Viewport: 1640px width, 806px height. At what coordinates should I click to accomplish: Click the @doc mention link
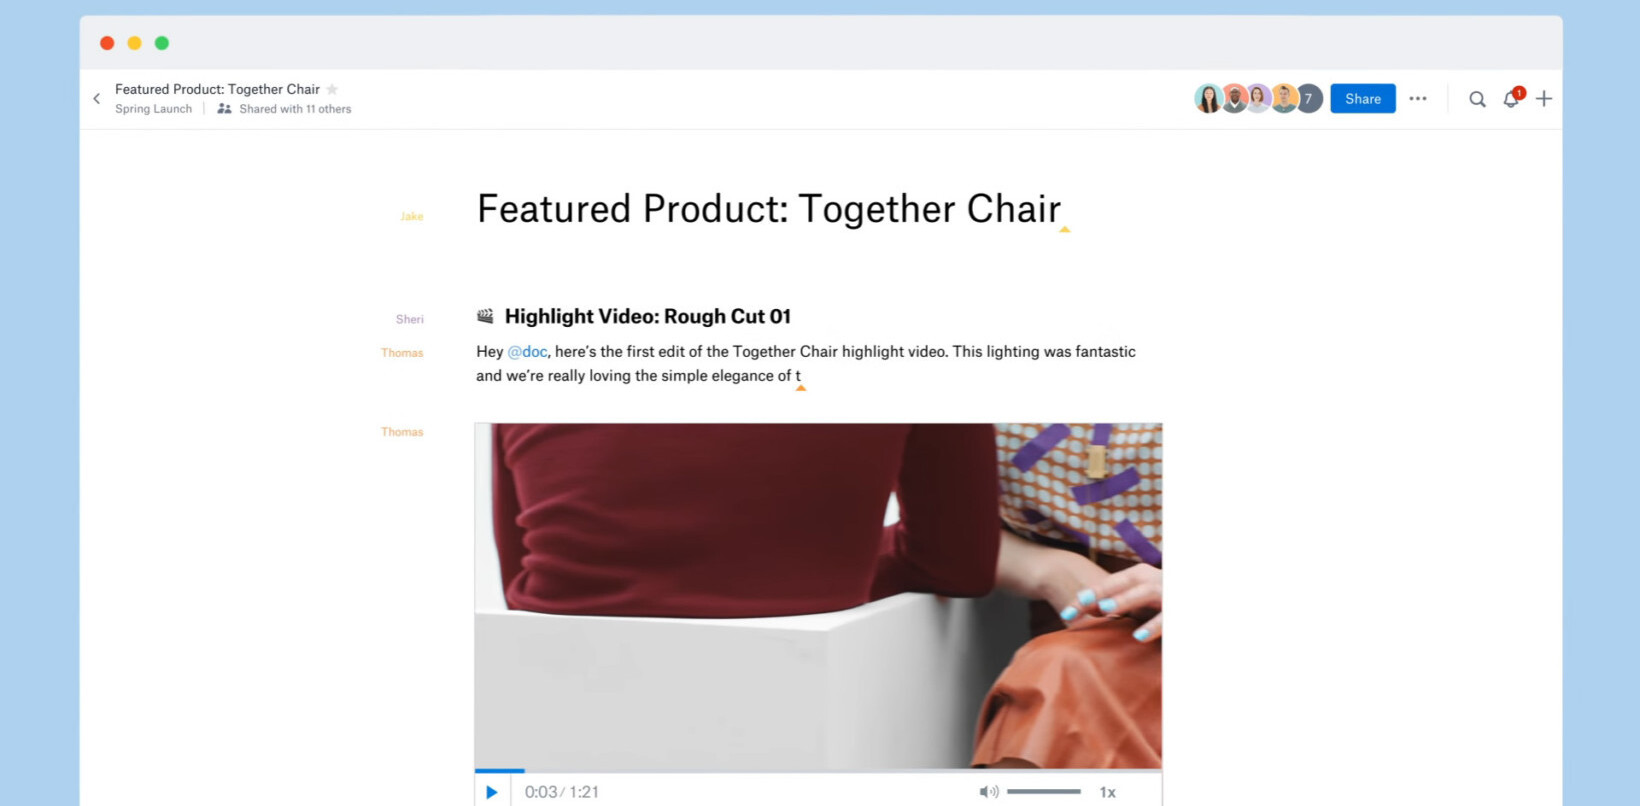[527, 352]
